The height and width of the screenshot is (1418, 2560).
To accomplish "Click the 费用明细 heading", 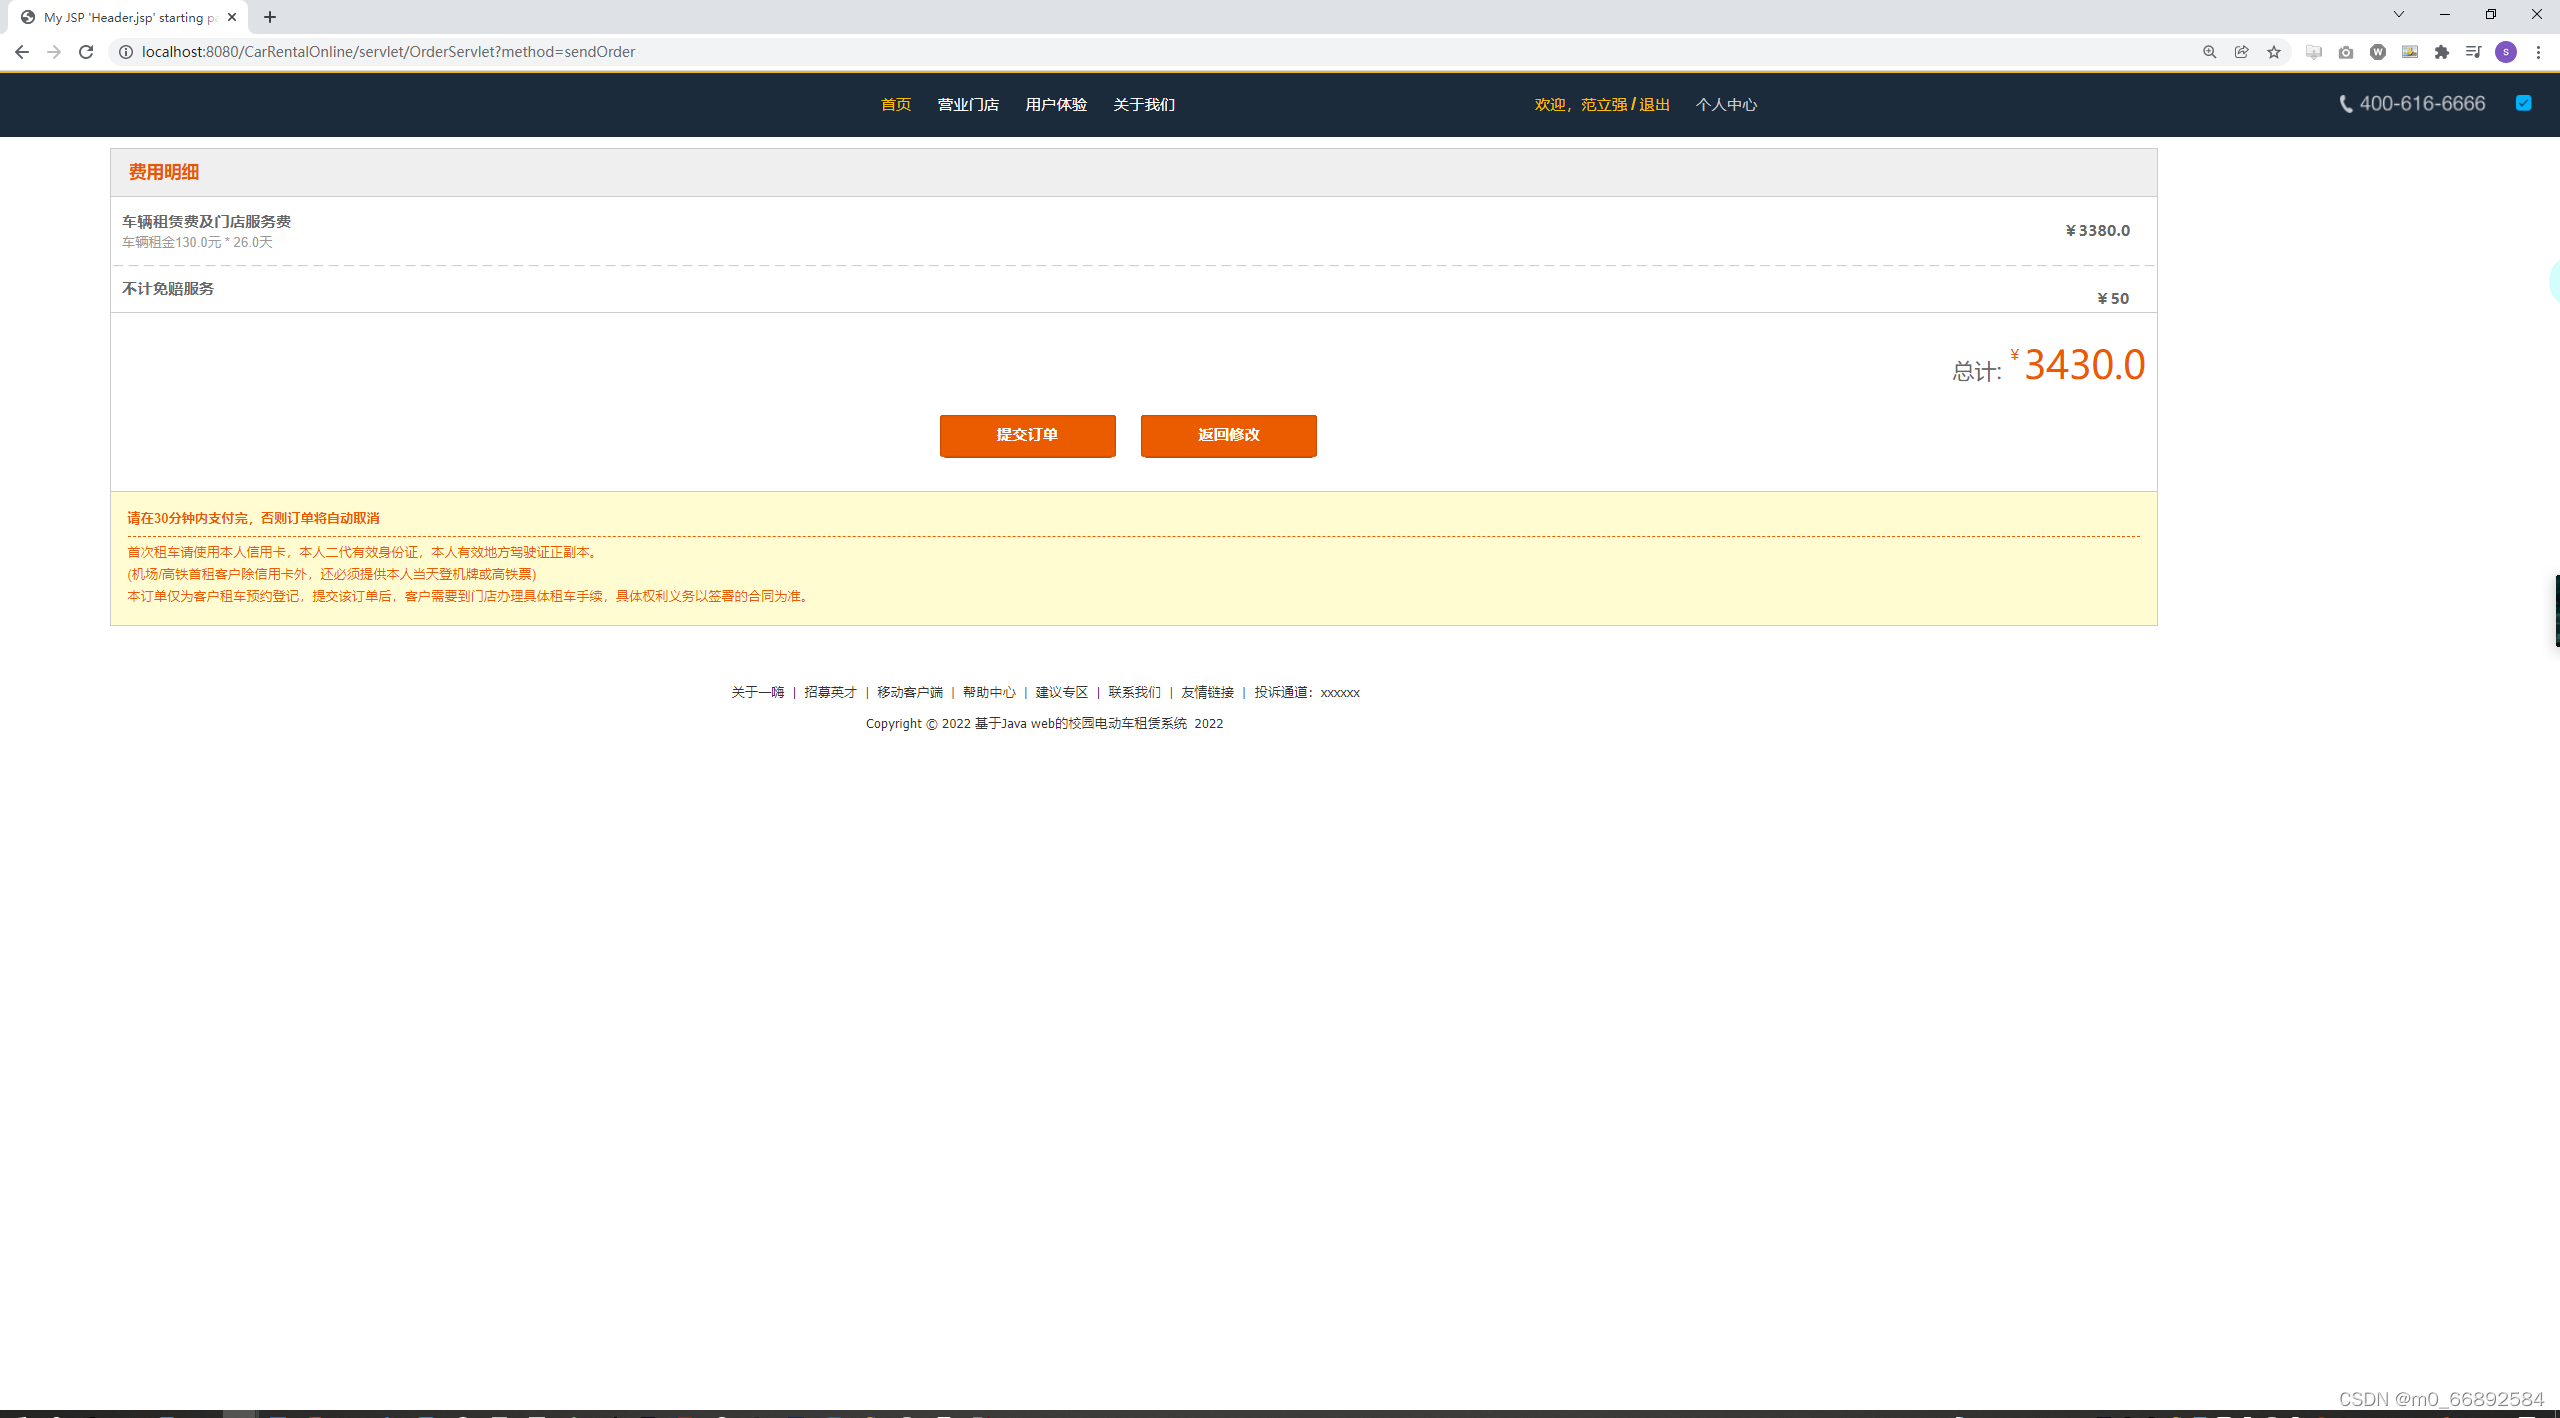I will 164,172.
